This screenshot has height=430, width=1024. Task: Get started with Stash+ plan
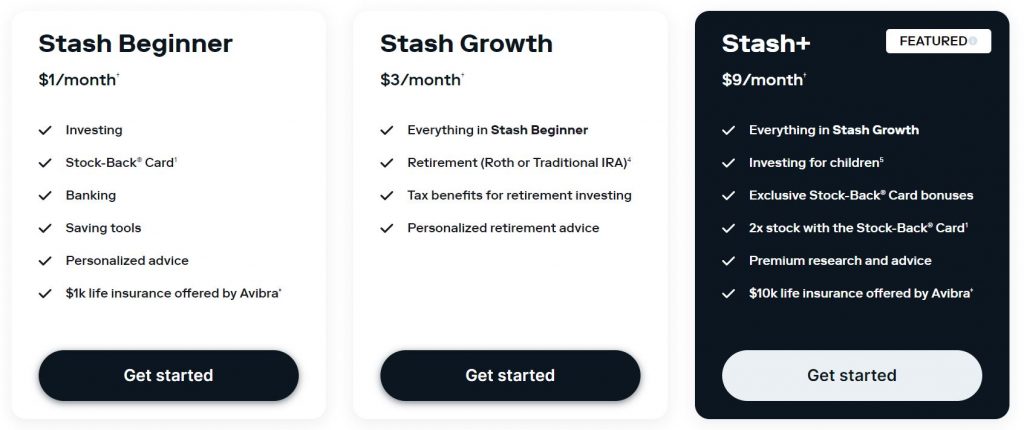coord(852,375)
